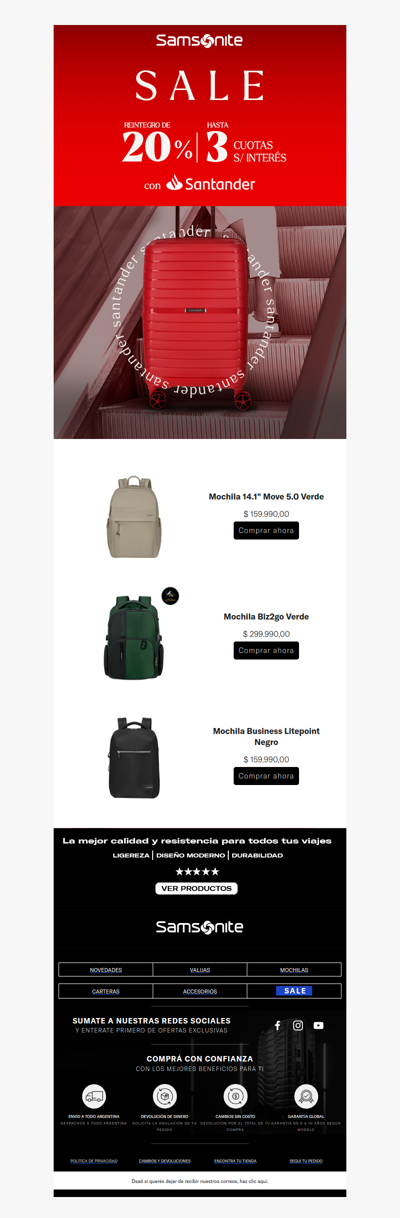Click Comprar ahora for Mochila Move 5.0 Verde
400x1218 pixels.
pos(266,531)
